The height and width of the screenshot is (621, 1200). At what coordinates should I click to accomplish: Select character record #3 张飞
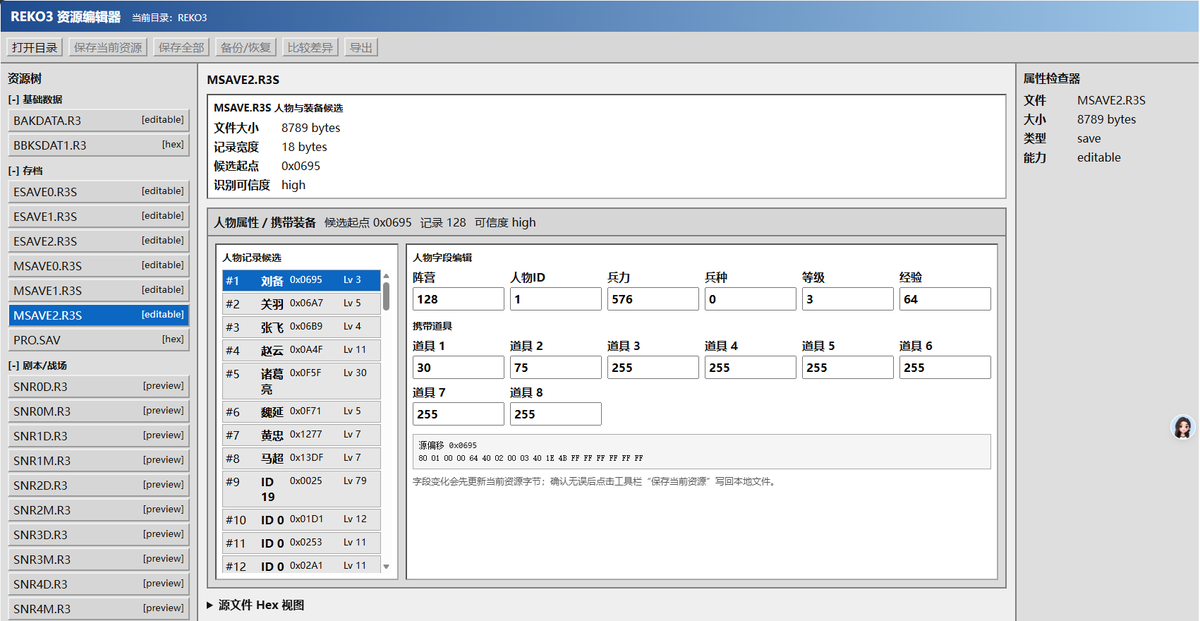click(x=301, y=327)
